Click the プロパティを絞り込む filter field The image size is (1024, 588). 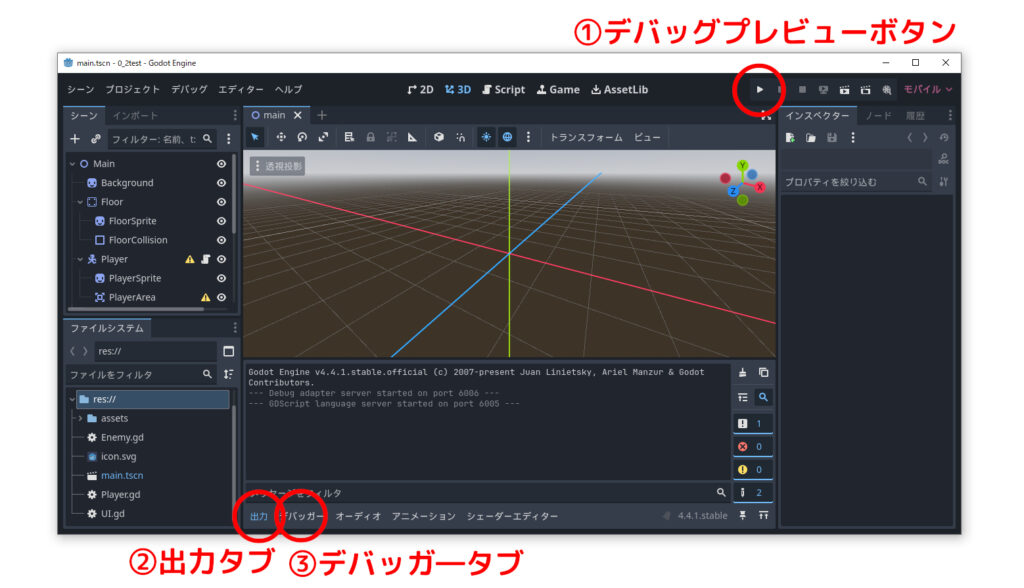coord(850,182)
